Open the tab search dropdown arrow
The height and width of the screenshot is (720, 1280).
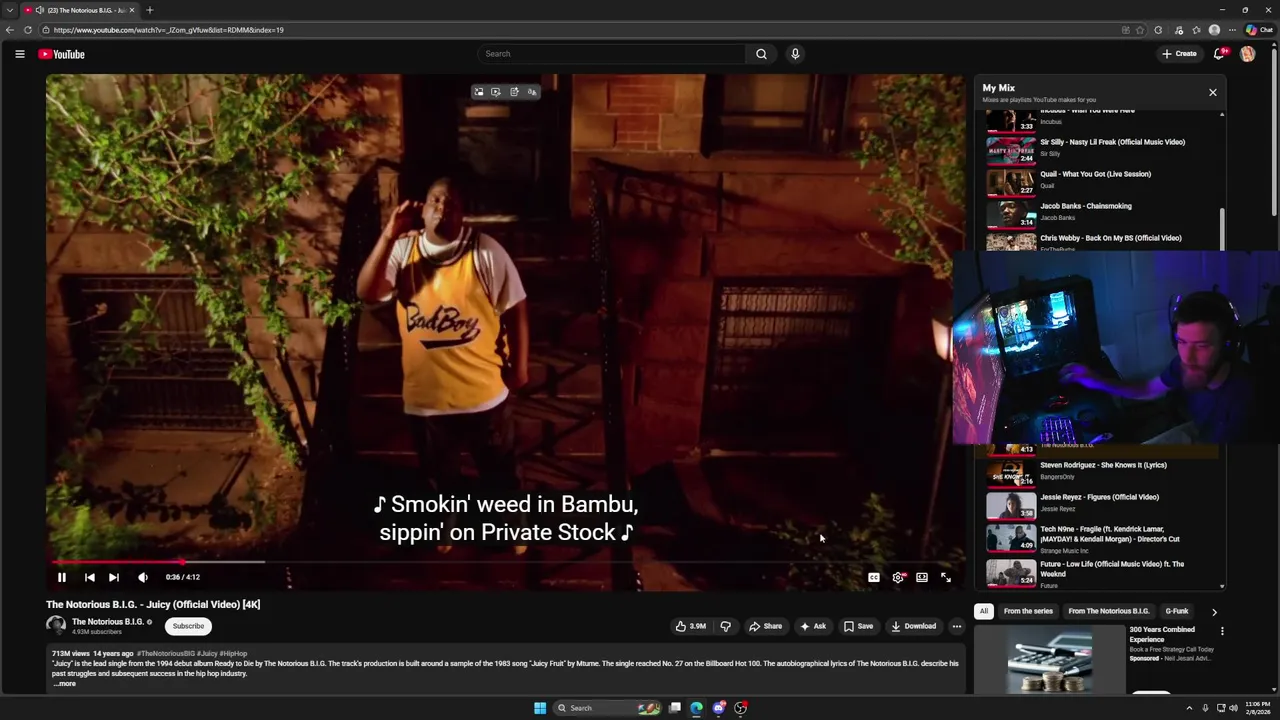[x=10, y=10]
